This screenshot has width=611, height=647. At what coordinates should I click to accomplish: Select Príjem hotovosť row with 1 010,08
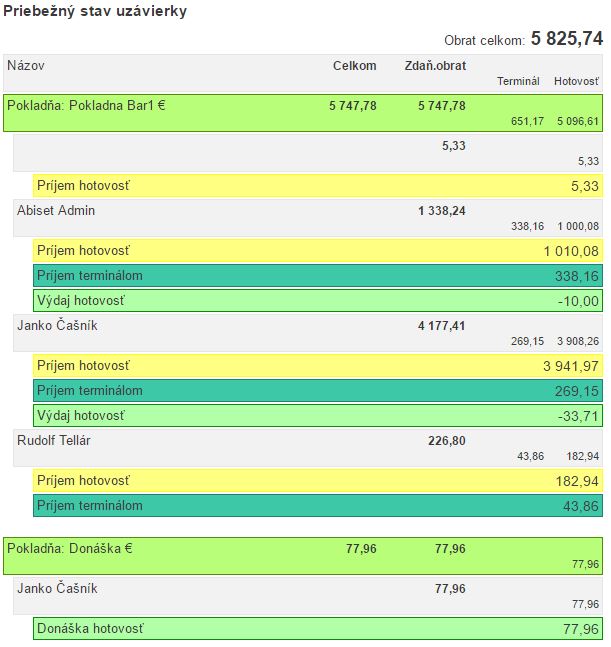(317, 250)
